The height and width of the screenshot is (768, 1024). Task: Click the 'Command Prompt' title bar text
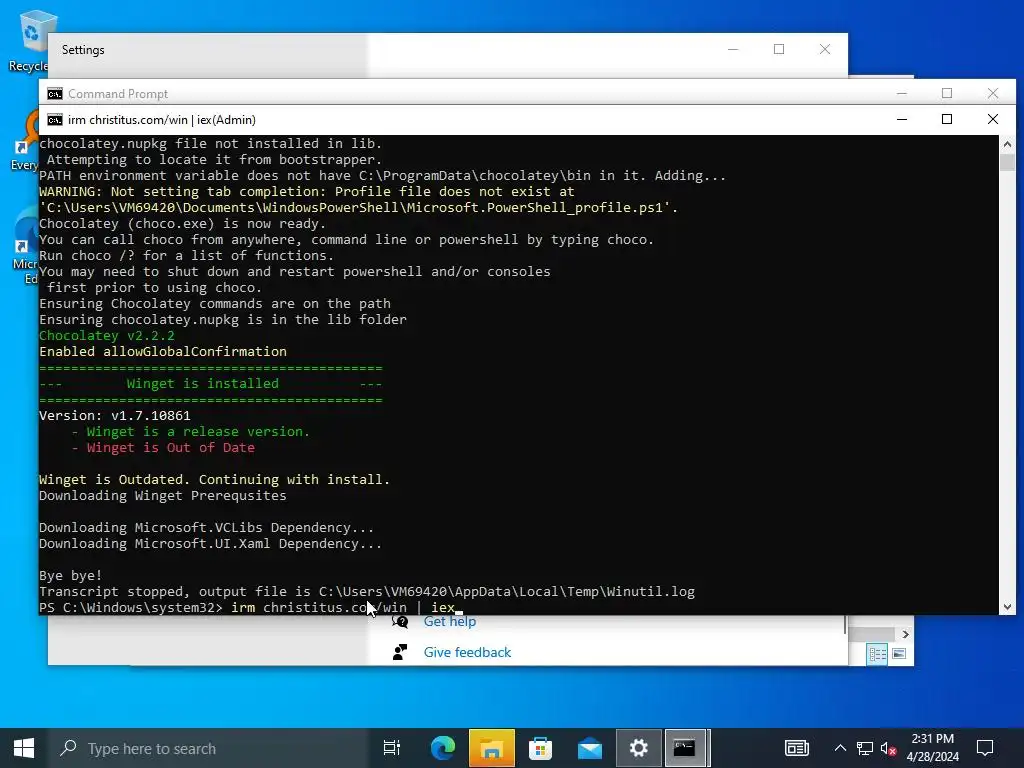118,94
